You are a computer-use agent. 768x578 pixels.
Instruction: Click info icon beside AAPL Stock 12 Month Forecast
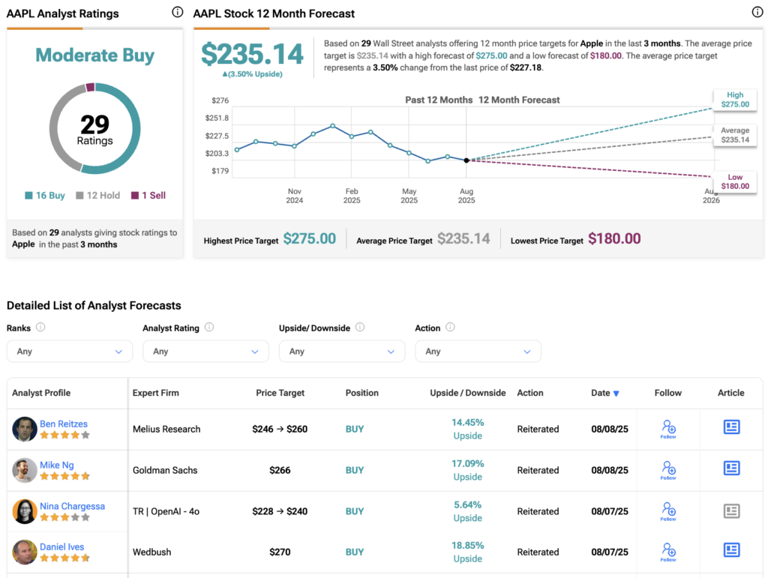(757, 12)
